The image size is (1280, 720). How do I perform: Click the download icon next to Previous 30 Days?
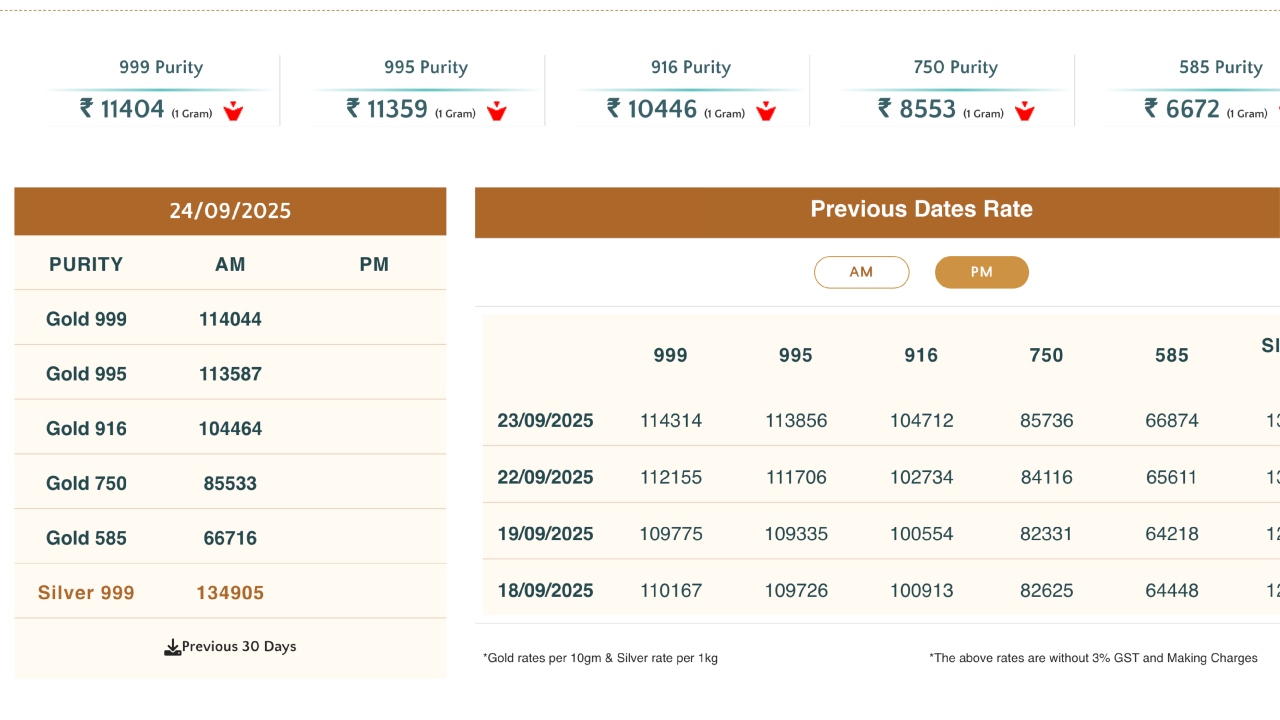point(172,647)
